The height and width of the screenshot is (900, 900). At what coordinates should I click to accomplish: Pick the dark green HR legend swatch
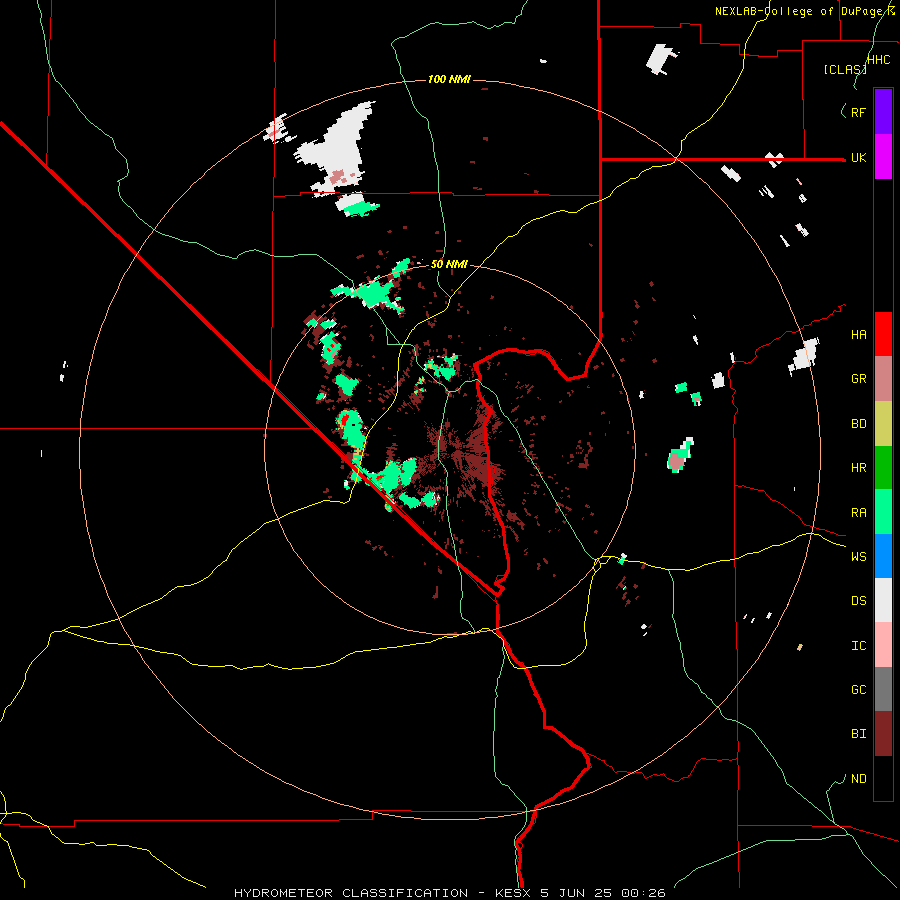click(x=883, y=468)
